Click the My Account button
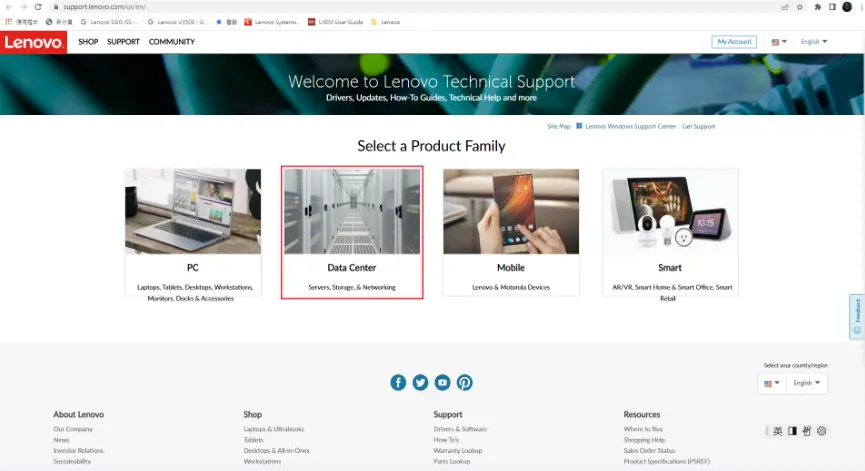Image resolution: width=865 pixels, height=471 pixels. pos(734,42)
